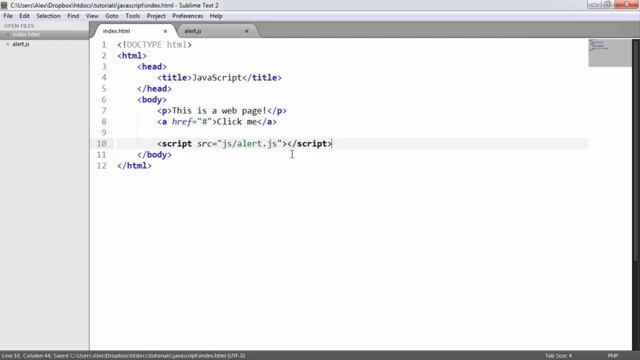Click the Sublime Text icon in the title bar

[4, 5]
